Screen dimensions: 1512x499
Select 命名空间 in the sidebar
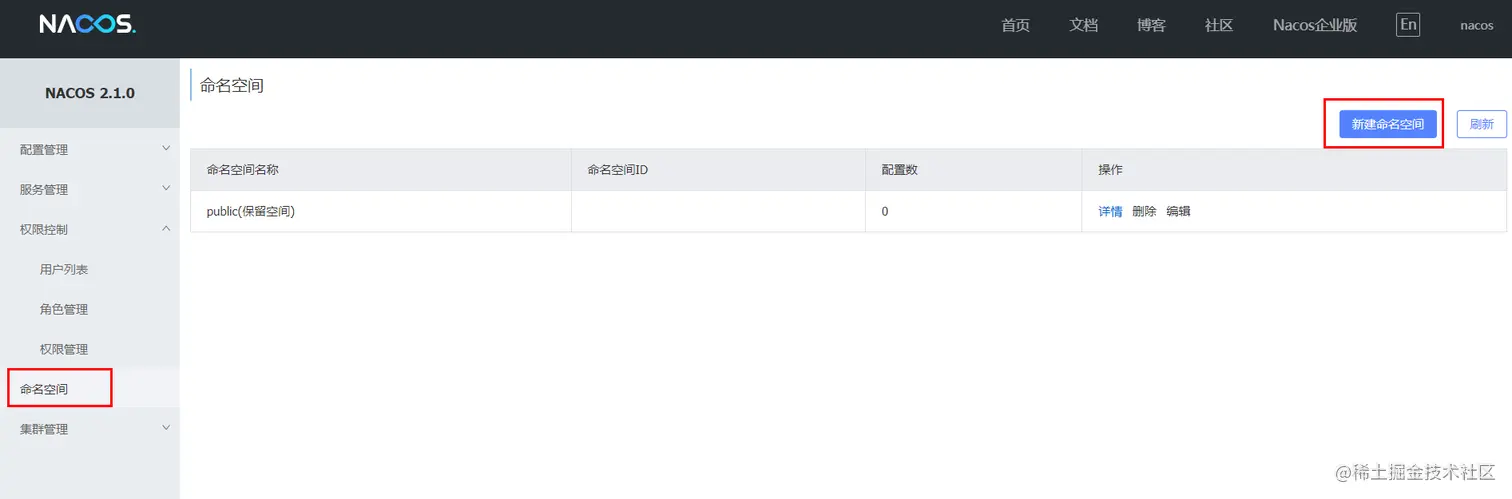[90, 388]
